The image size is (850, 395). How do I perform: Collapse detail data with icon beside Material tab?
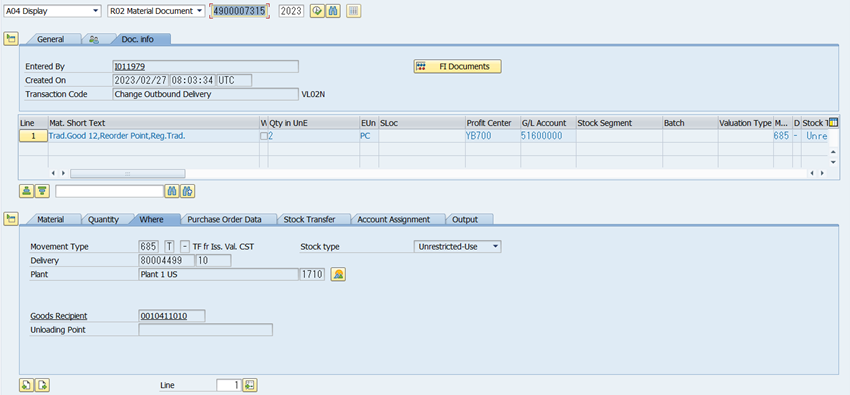pyautogui.click(x=11, y=218)
